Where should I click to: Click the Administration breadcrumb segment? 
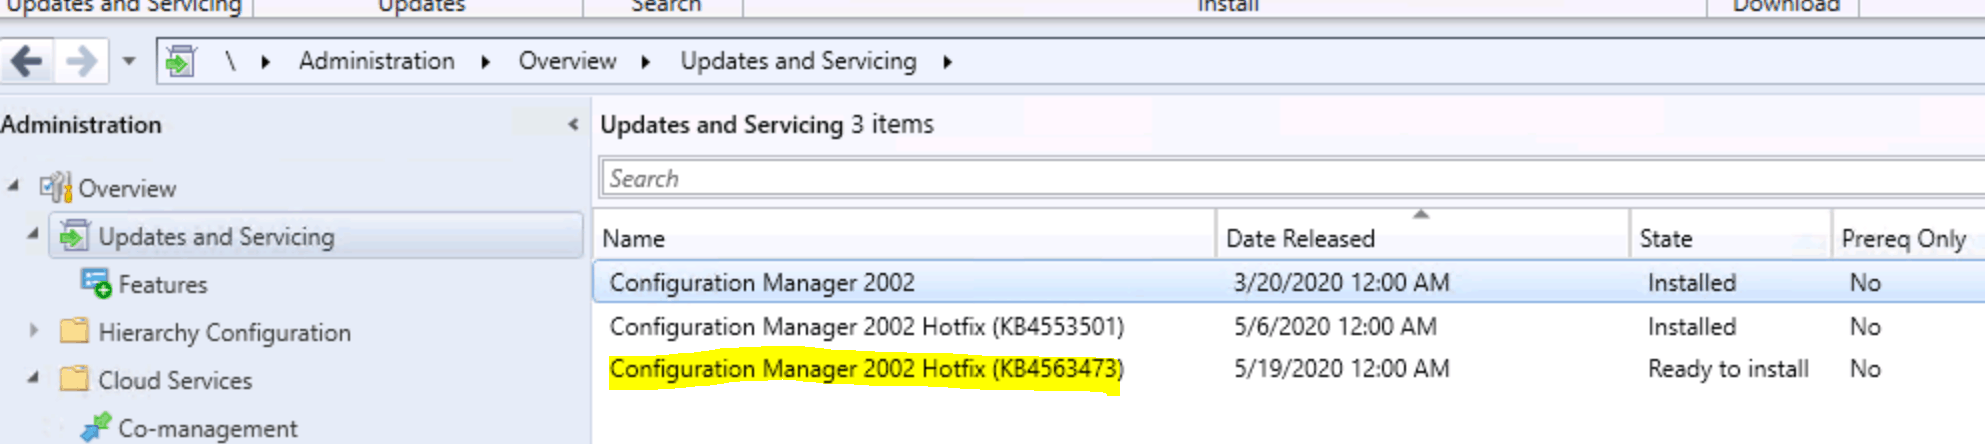pyautogui.click(x=376, y=62)
